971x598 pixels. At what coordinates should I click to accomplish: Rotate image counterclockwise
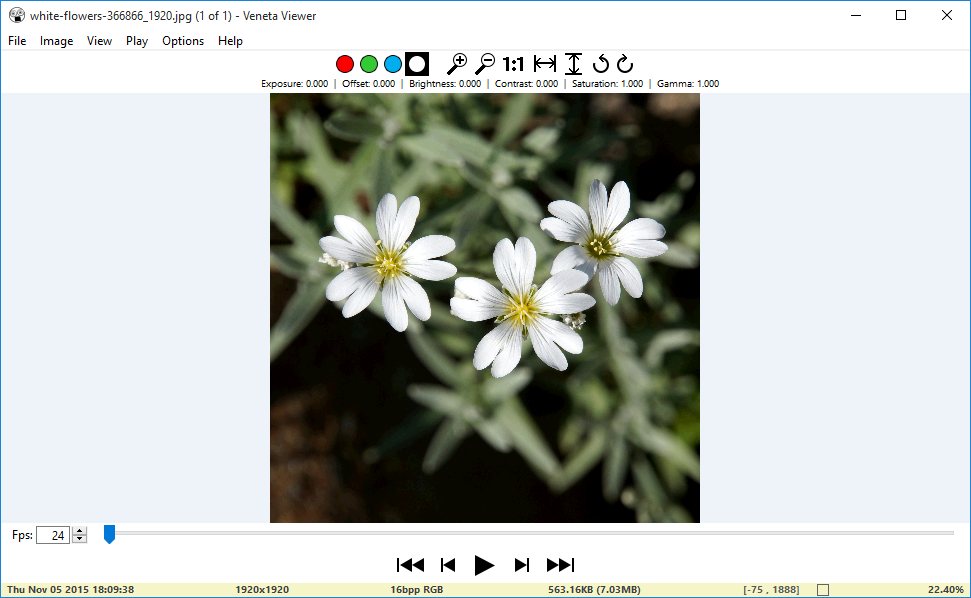tap(600, 64)
